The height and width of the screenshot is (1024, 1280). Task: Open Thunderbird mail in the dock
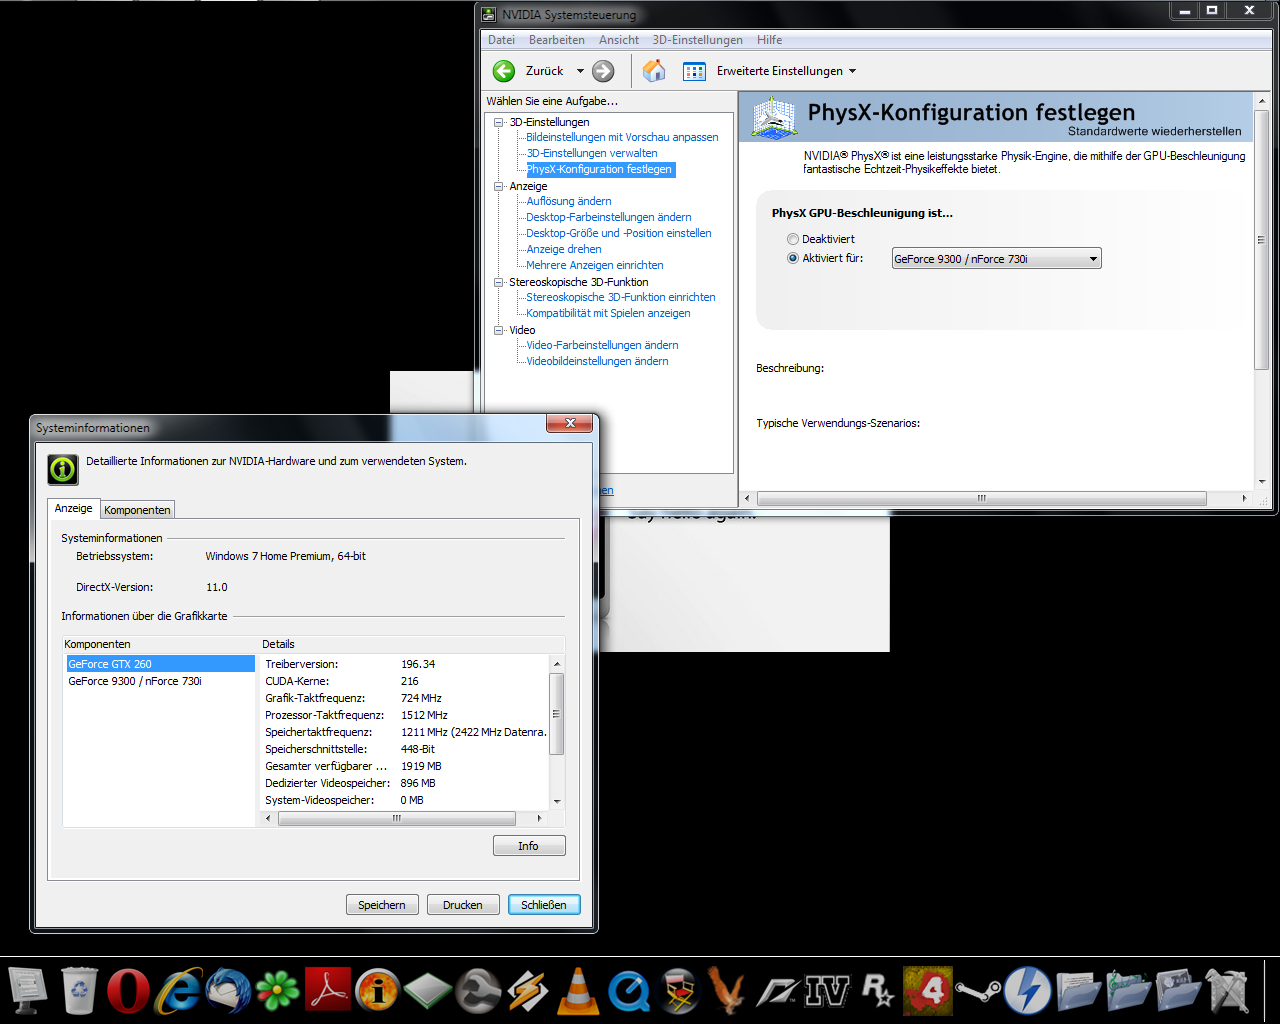(228, 991)
